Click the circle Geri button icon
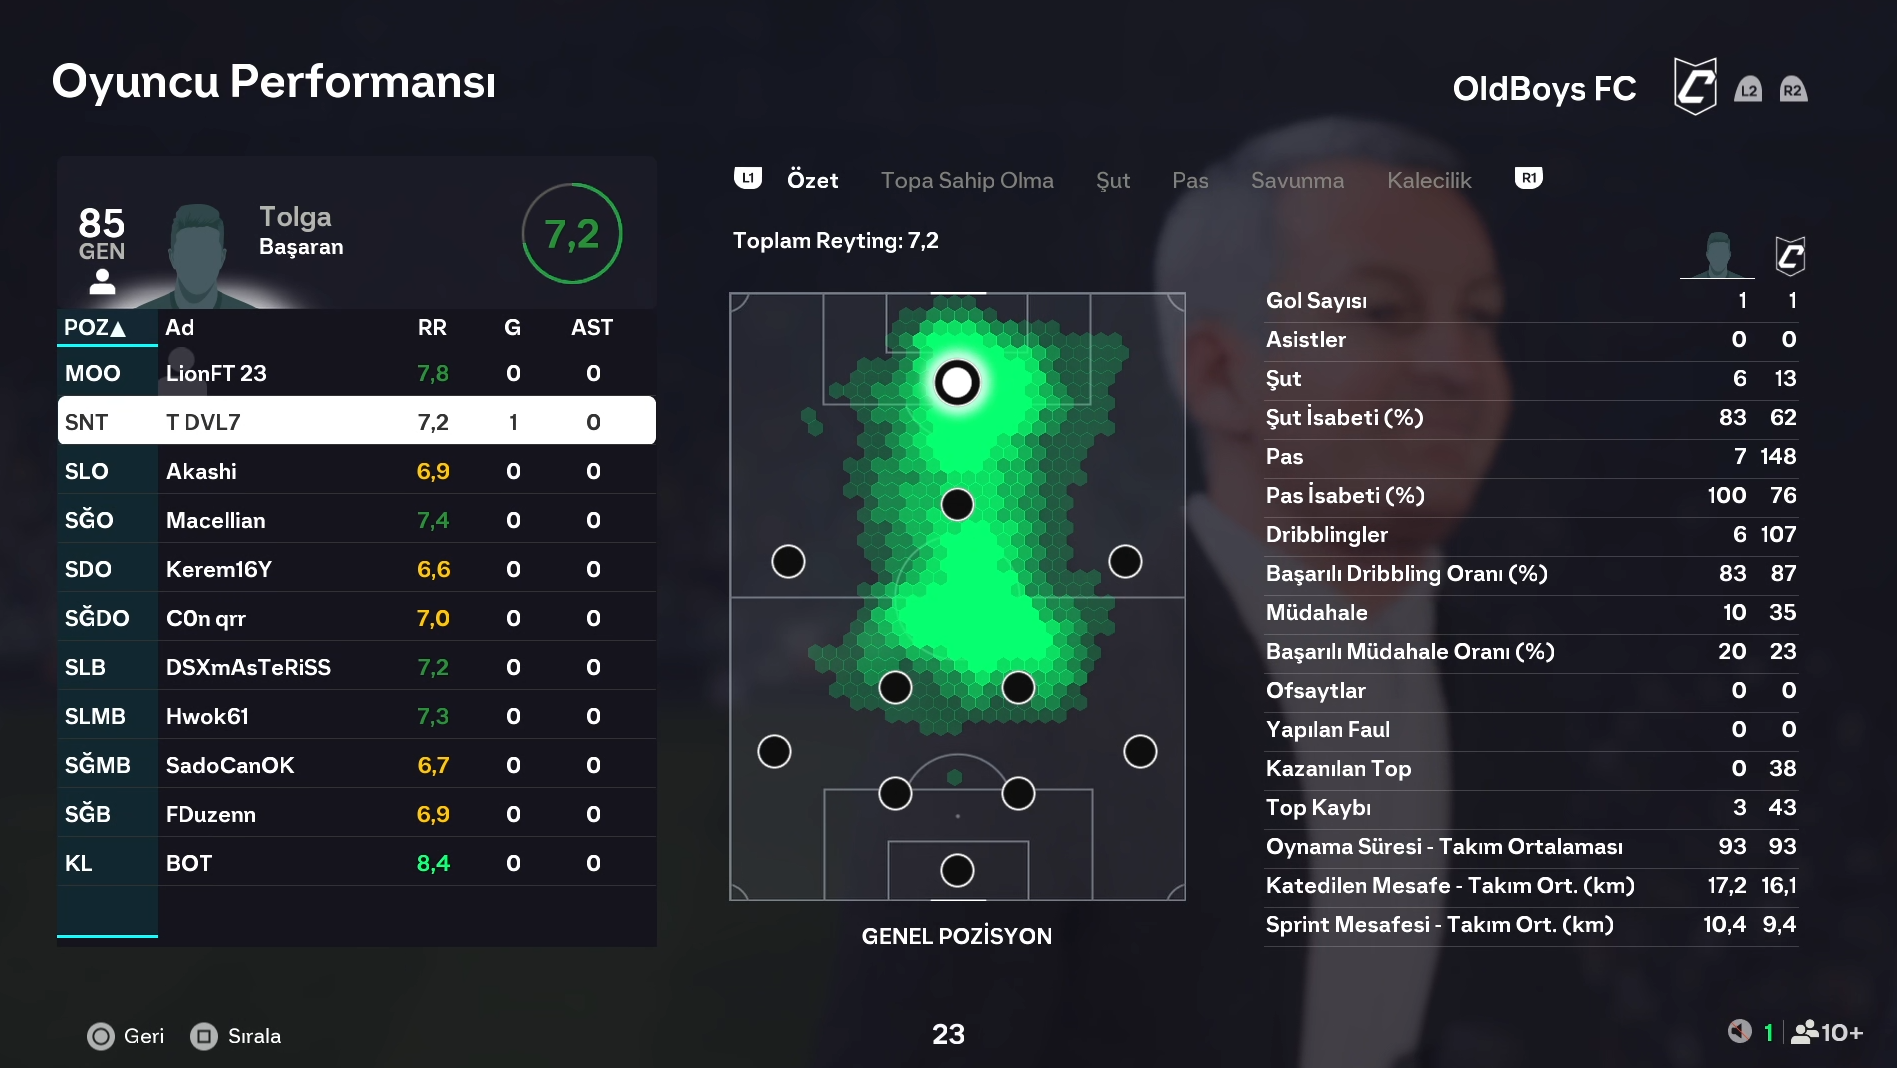1897x1068 pixels. click(101, 1036)
